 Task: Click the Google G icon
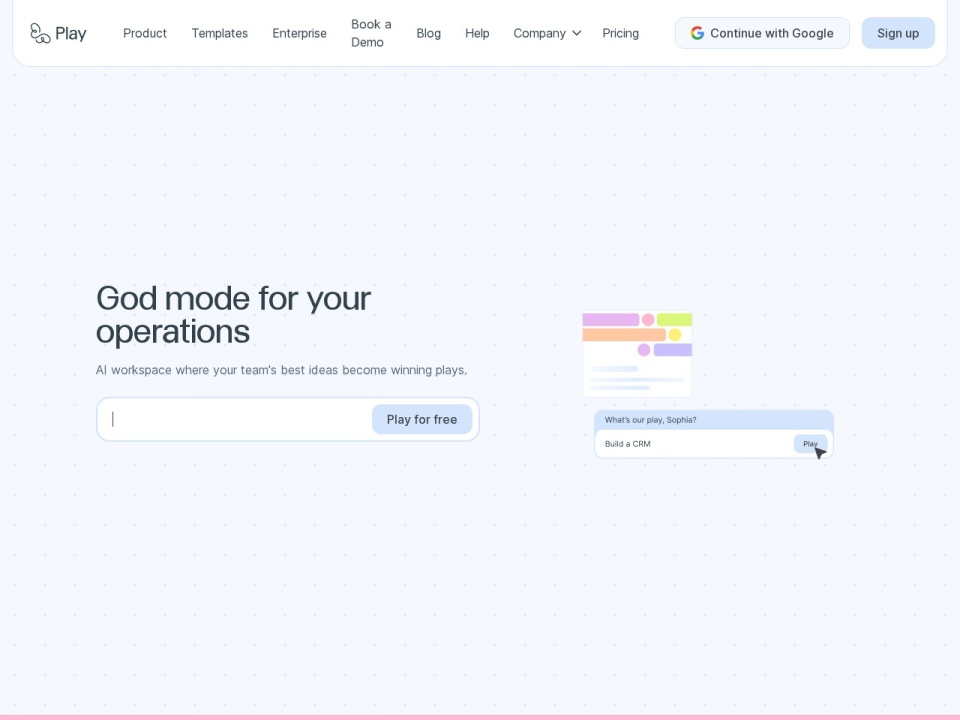click(697, 33)
